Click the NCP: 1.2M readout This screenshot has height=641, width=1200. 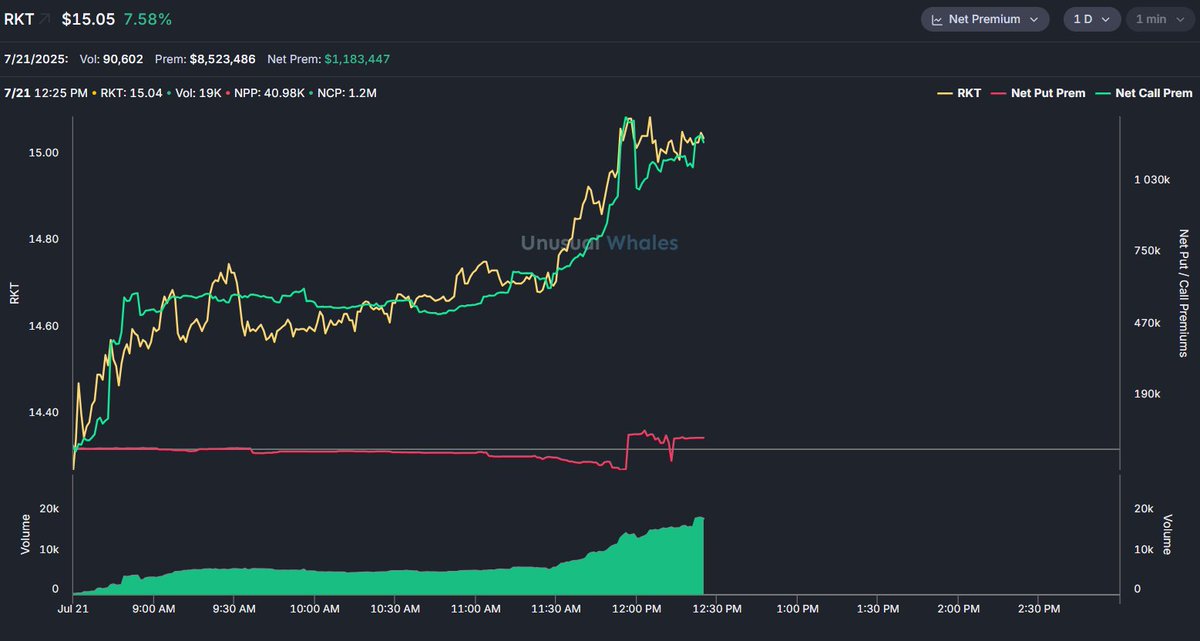346,93
